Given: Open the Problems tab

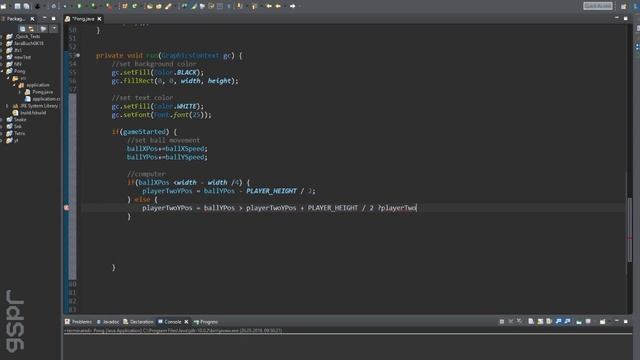Looking at the screenshot, I should 79,322.
